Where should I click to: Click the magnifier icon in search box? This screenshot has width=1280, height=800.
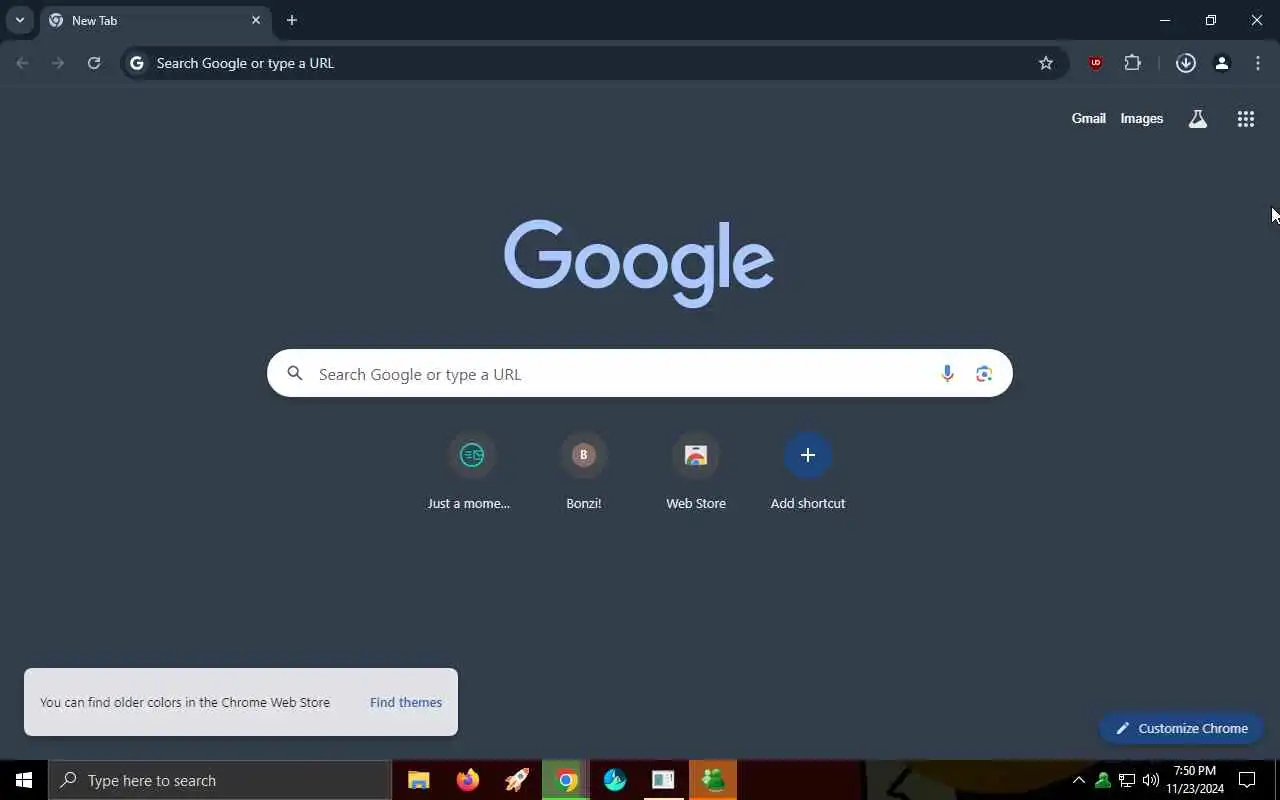(295, 373)
